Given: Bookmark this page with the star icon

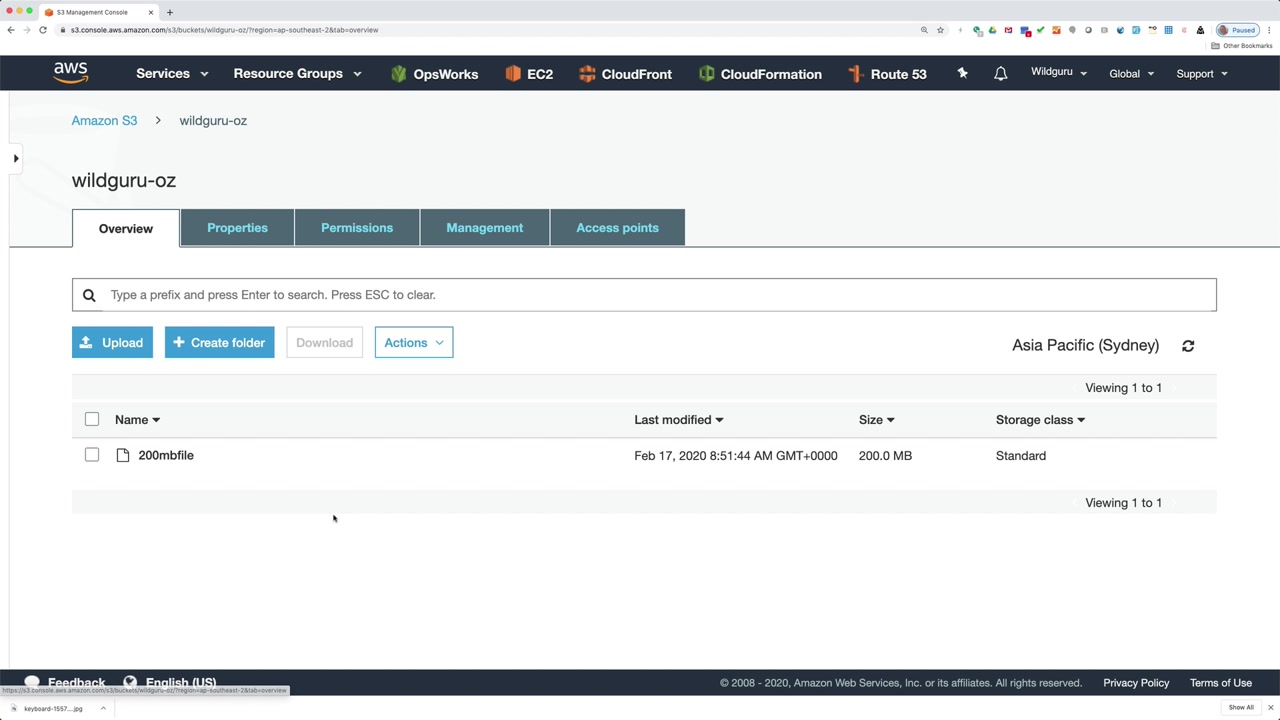Looking at the screenshot, I should [x=940, y=30].
